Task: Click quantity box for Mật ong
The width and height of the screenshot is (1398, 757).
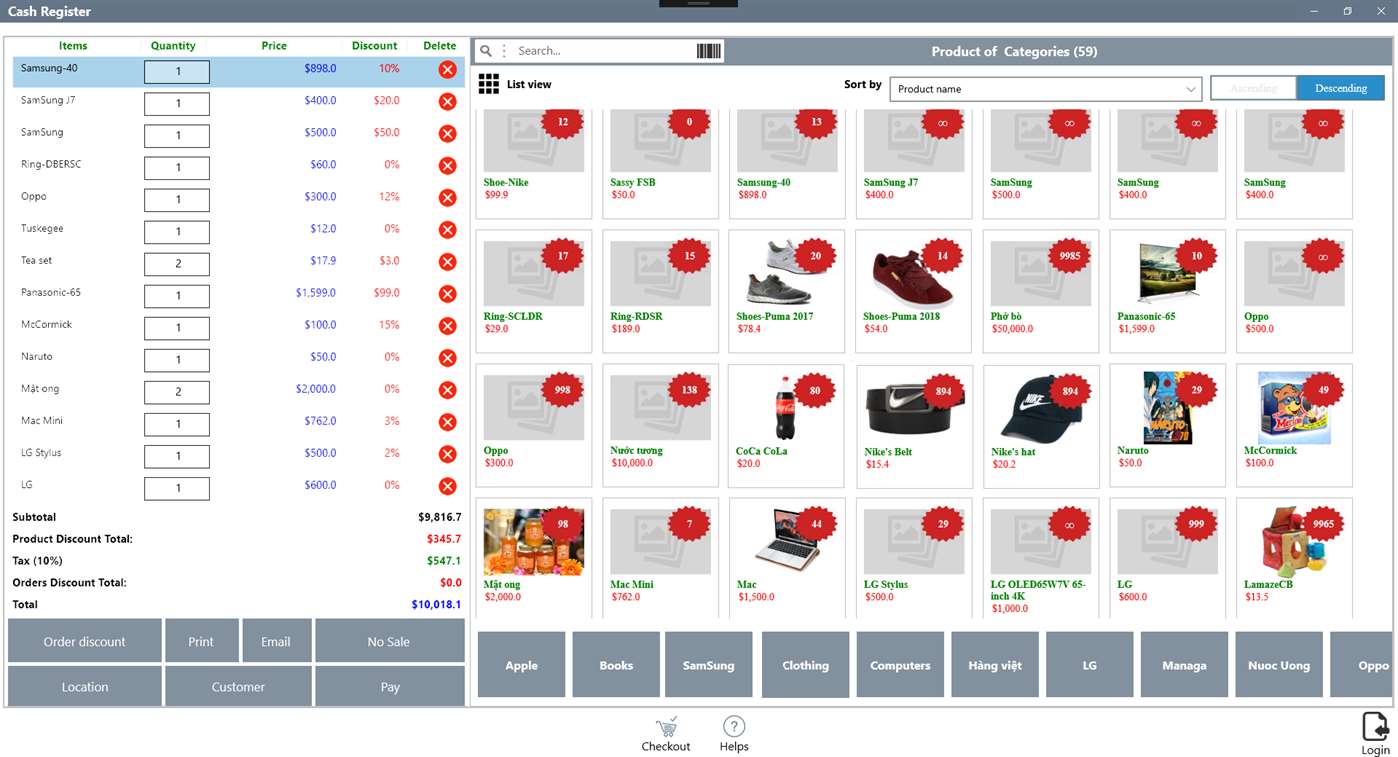Action: point(177,392)
